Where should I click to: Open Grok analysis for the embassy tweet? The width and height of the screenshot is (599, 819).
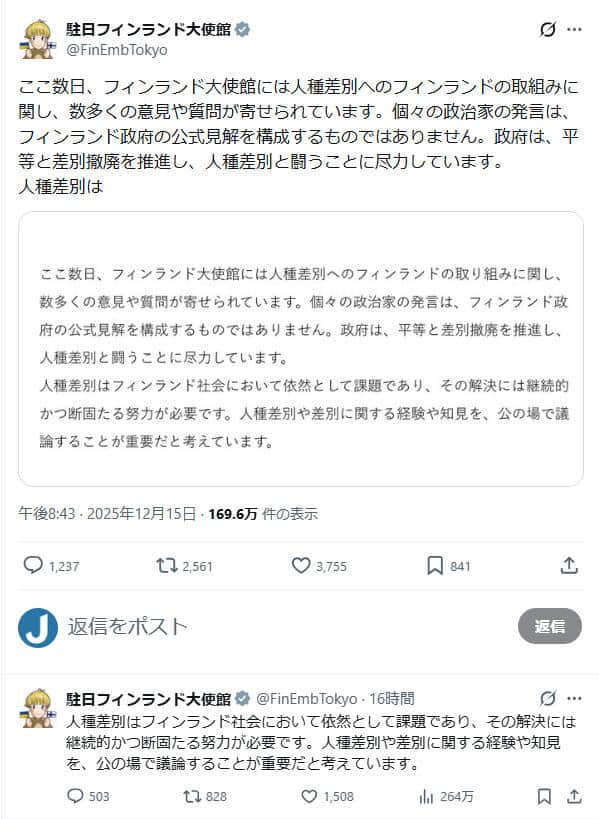point(548,31)
